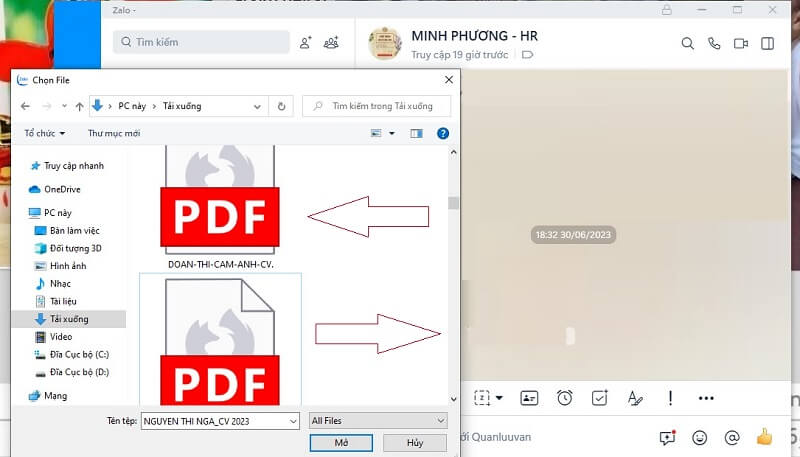800x457 pixels.
Task: Mark the message as urgent
Action: (670, 397)
